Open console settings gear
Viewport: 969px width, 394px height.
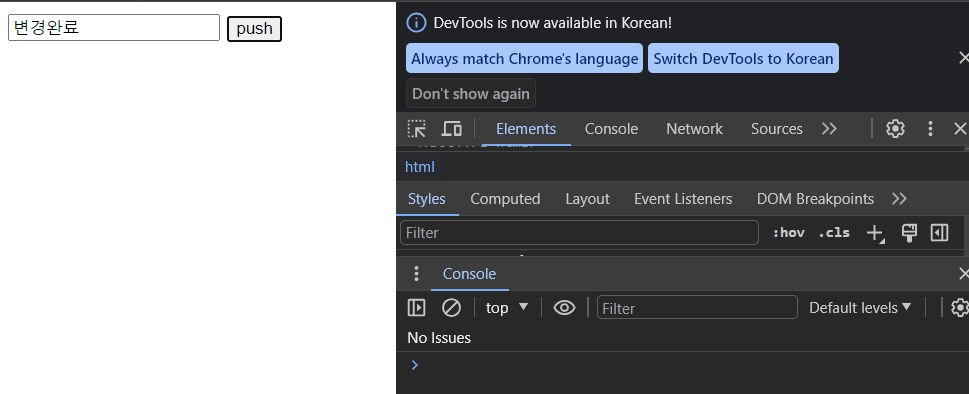959,308
